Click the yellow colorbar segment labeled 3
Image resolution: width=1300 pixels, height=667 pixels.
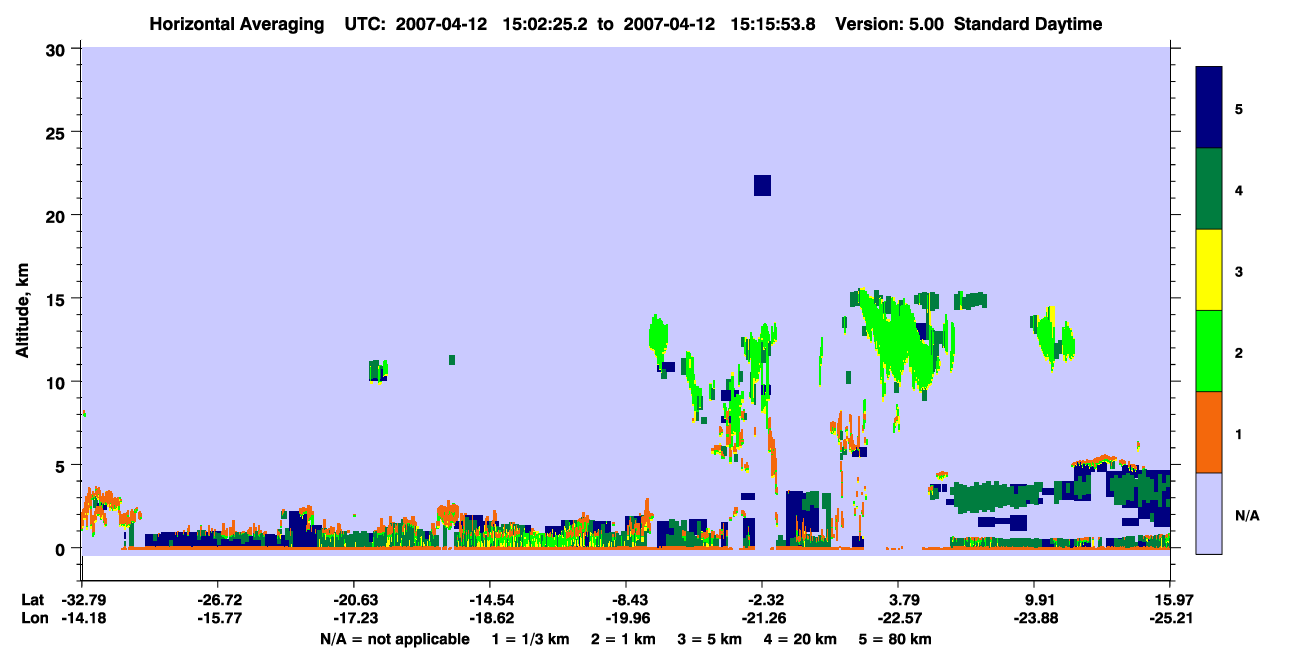tap(1209, 270)
